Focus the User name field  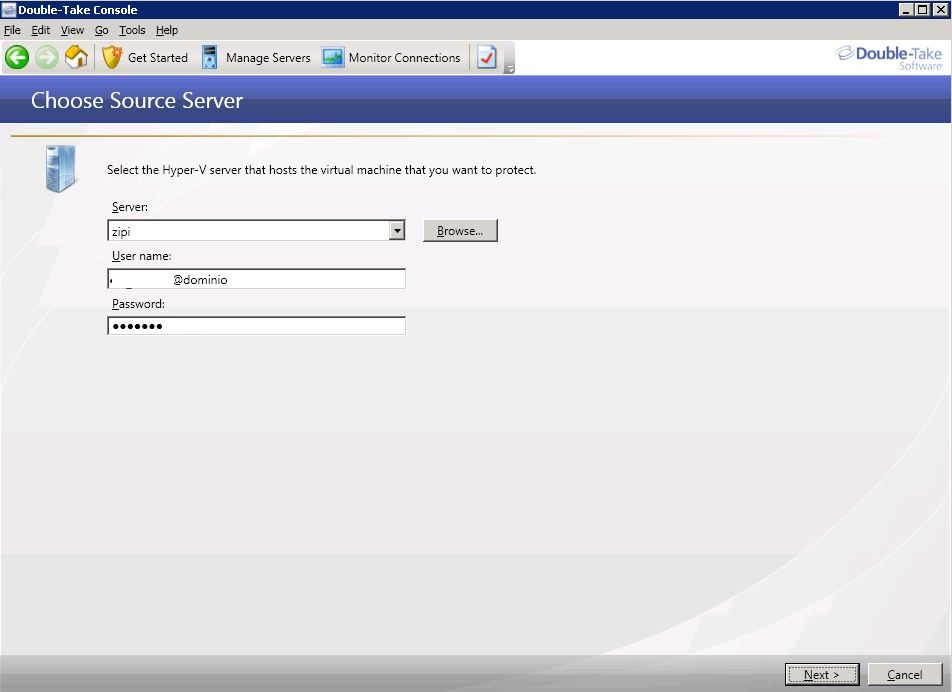[x=256, y=279]
